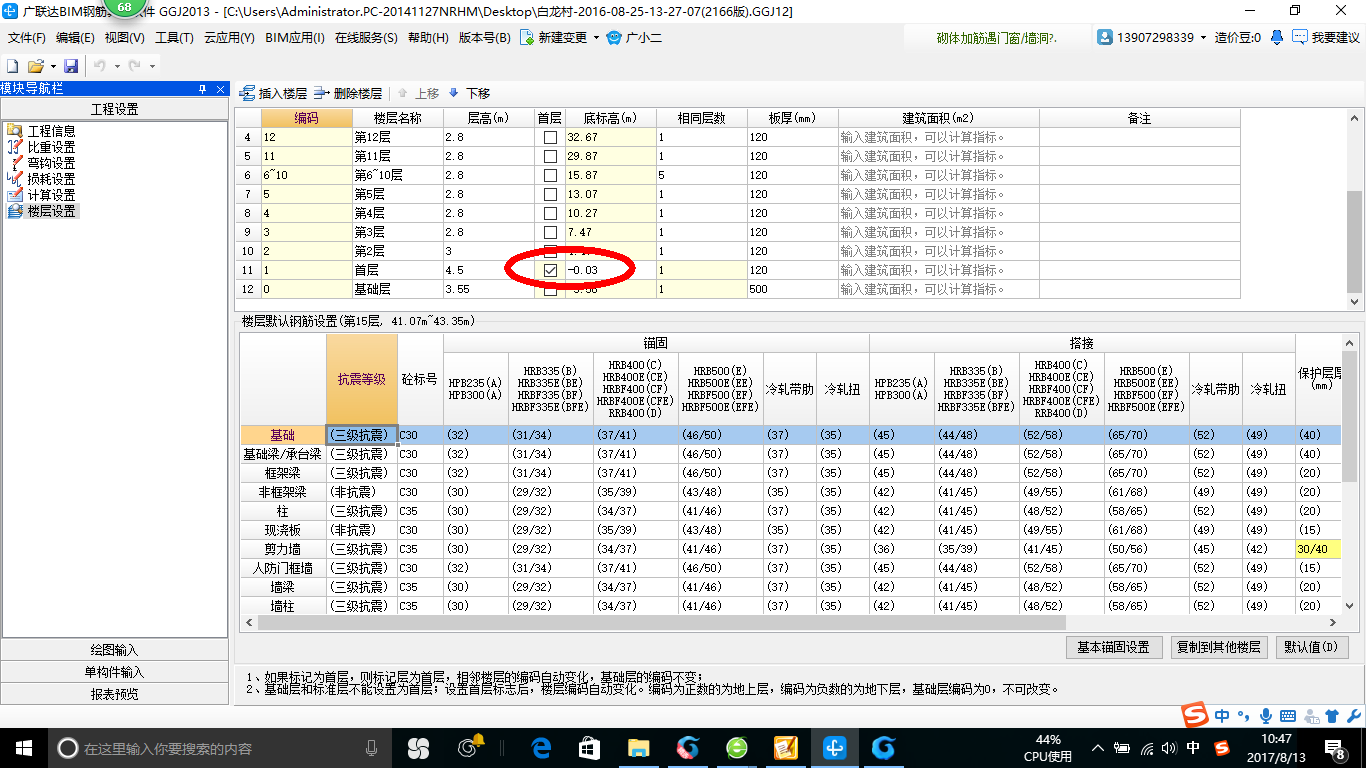Open Microsoft Store from taskbar
Image resolution: width=1366 pixels, height=768 pixels.
589,747
